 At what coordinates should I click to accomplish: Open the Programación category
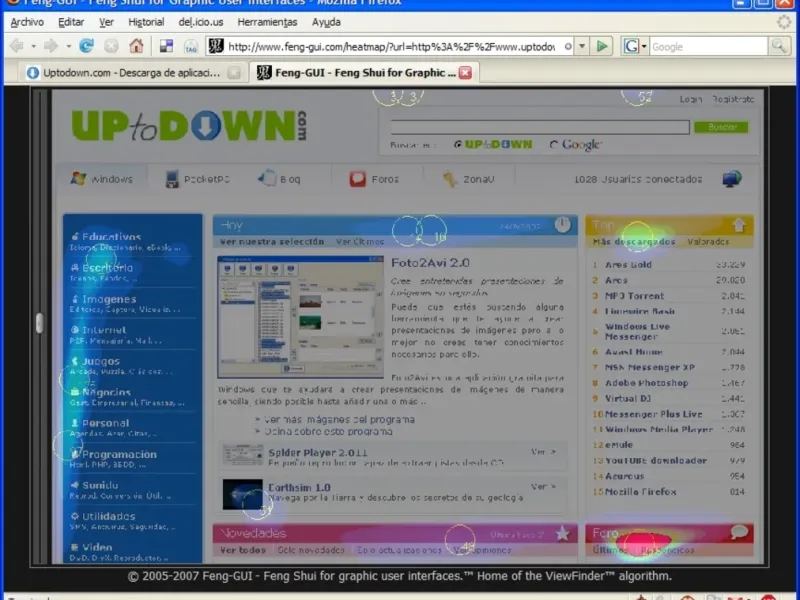click(x=119, y=454)
